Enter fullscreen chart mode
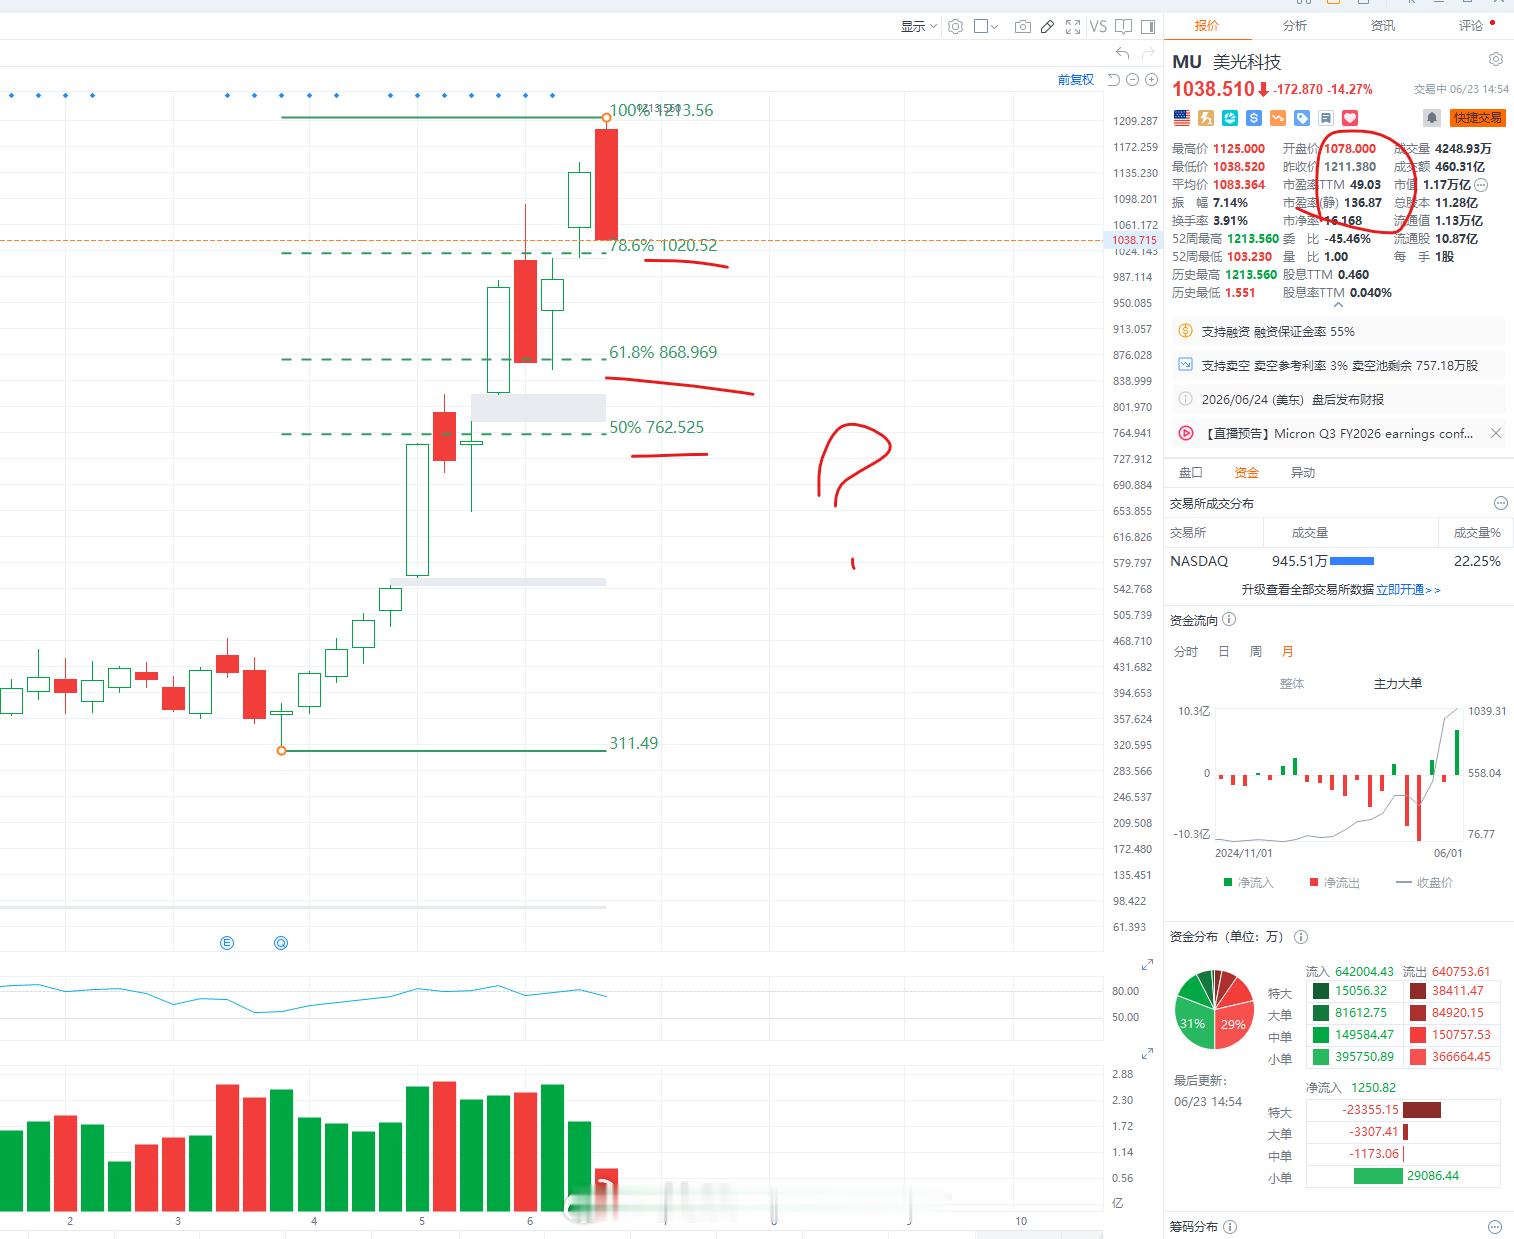 point(1073,27)
